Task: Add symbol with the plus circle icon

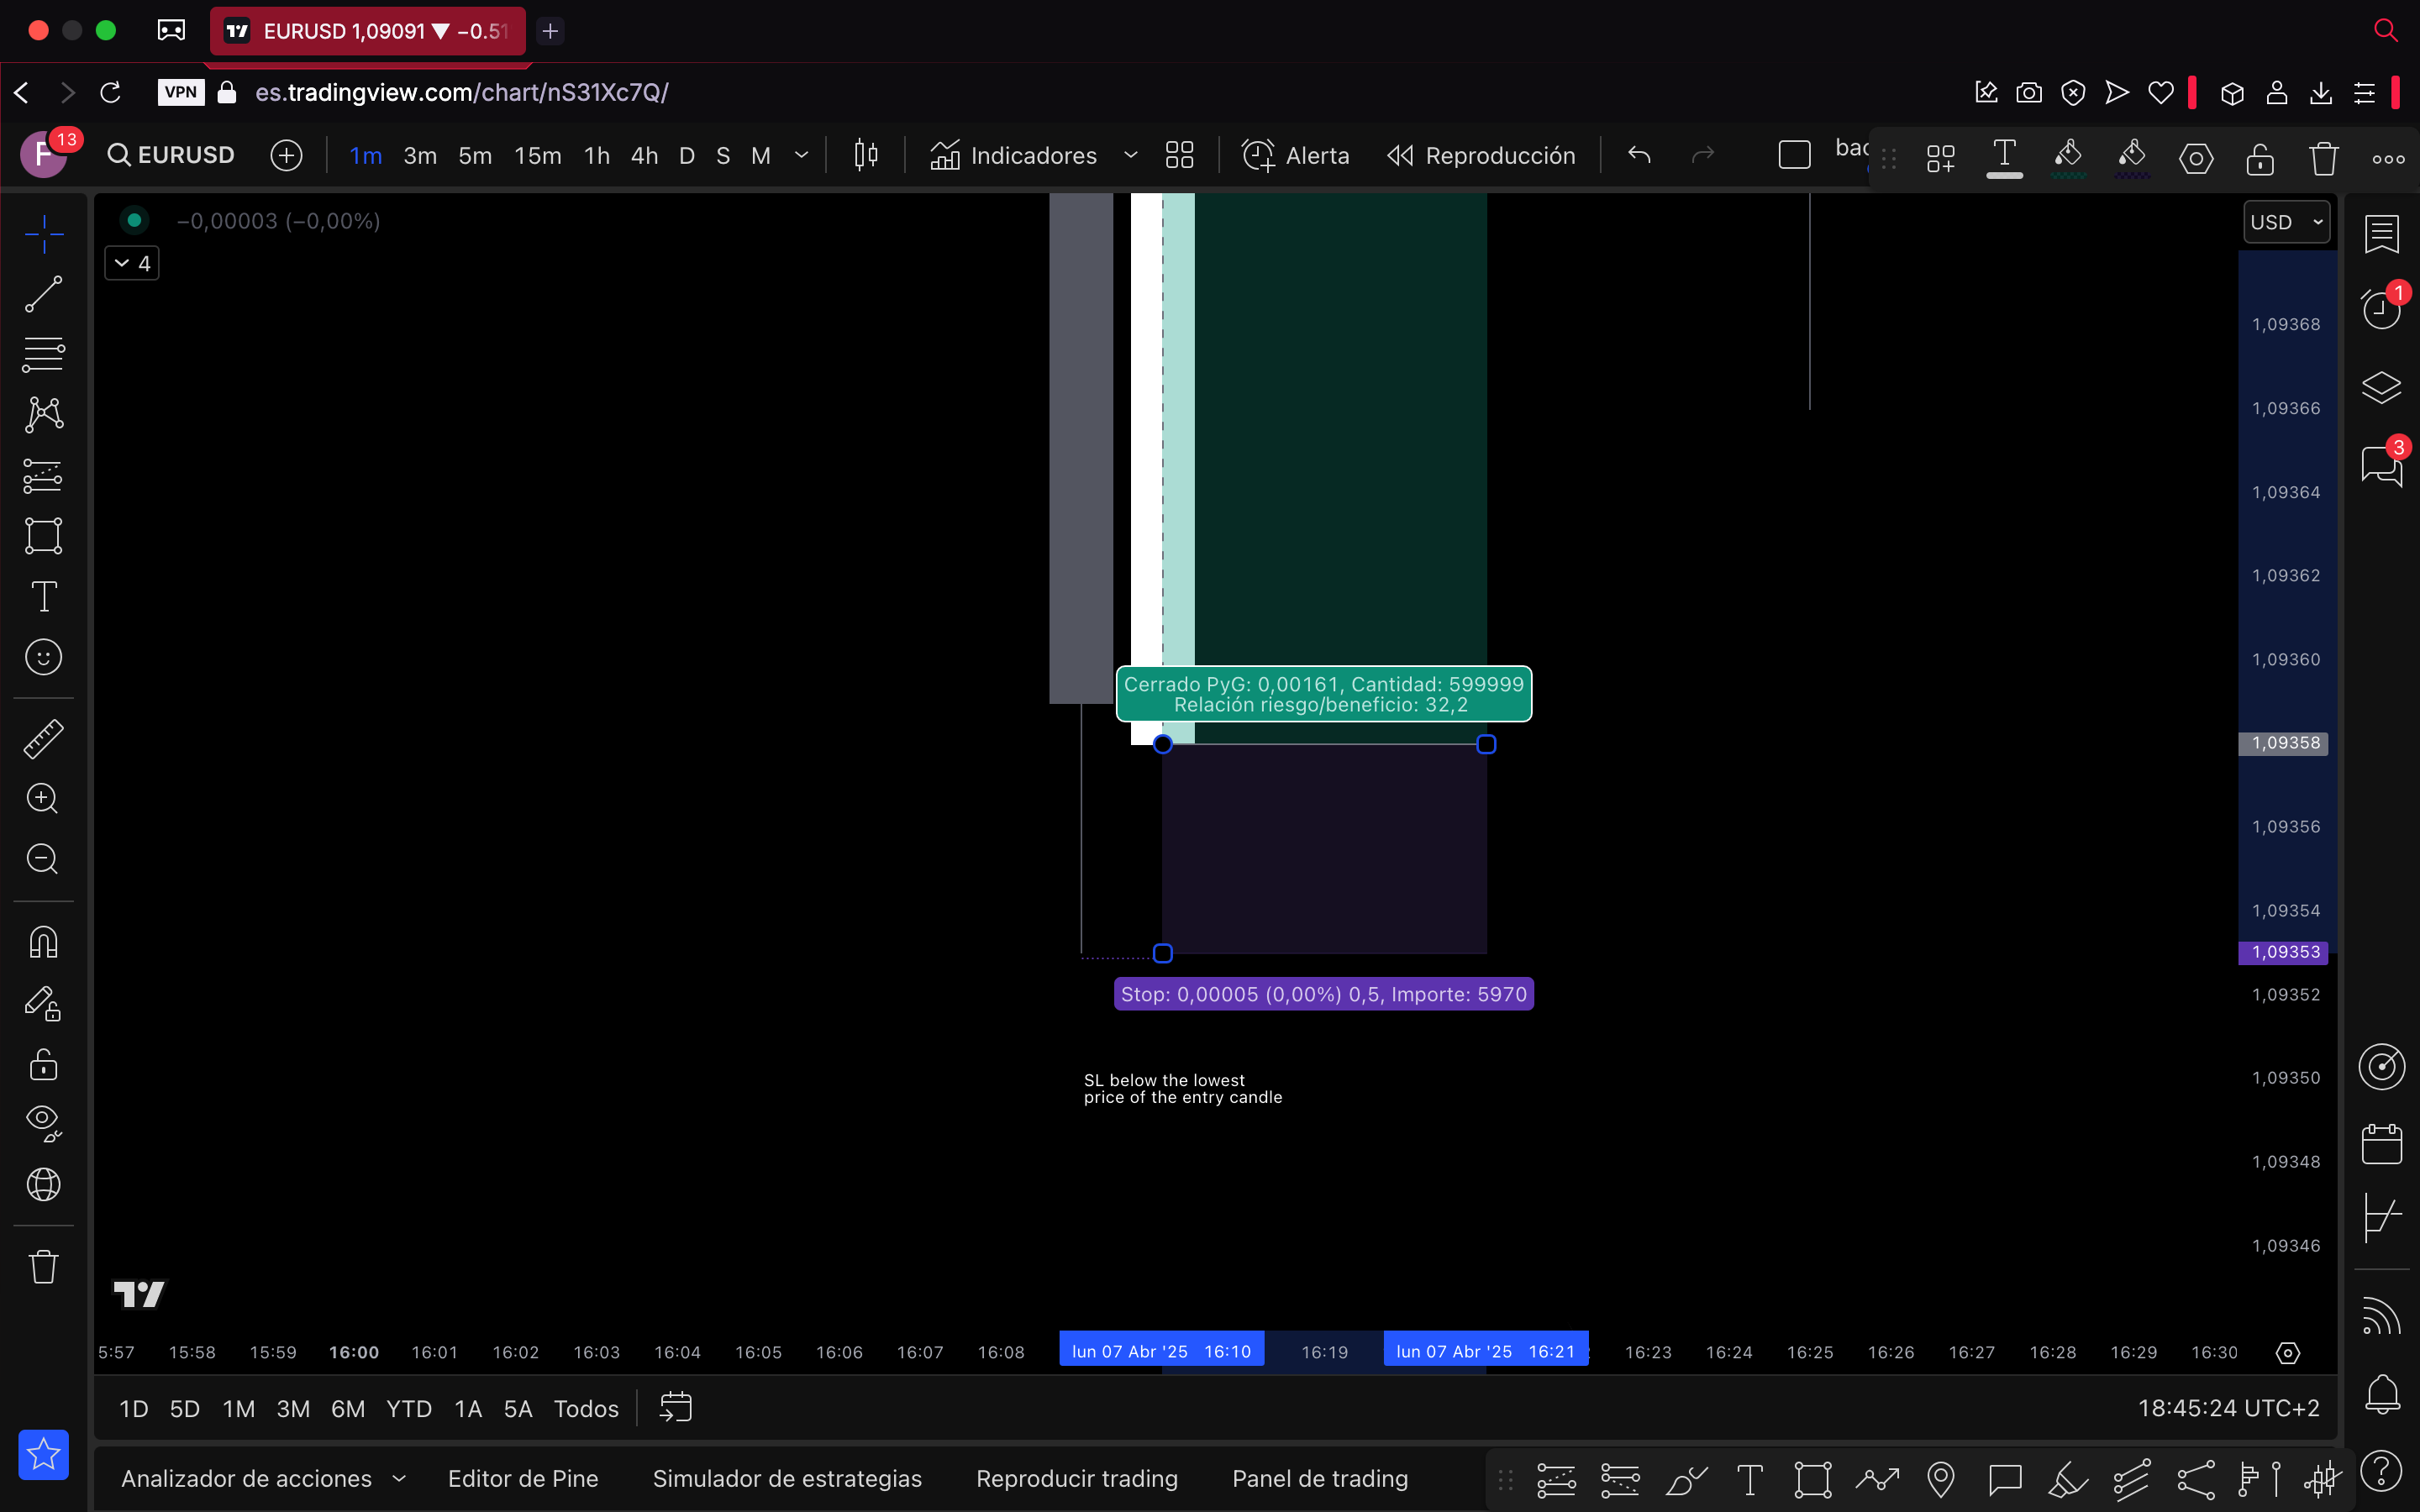Action: point(286,155)
